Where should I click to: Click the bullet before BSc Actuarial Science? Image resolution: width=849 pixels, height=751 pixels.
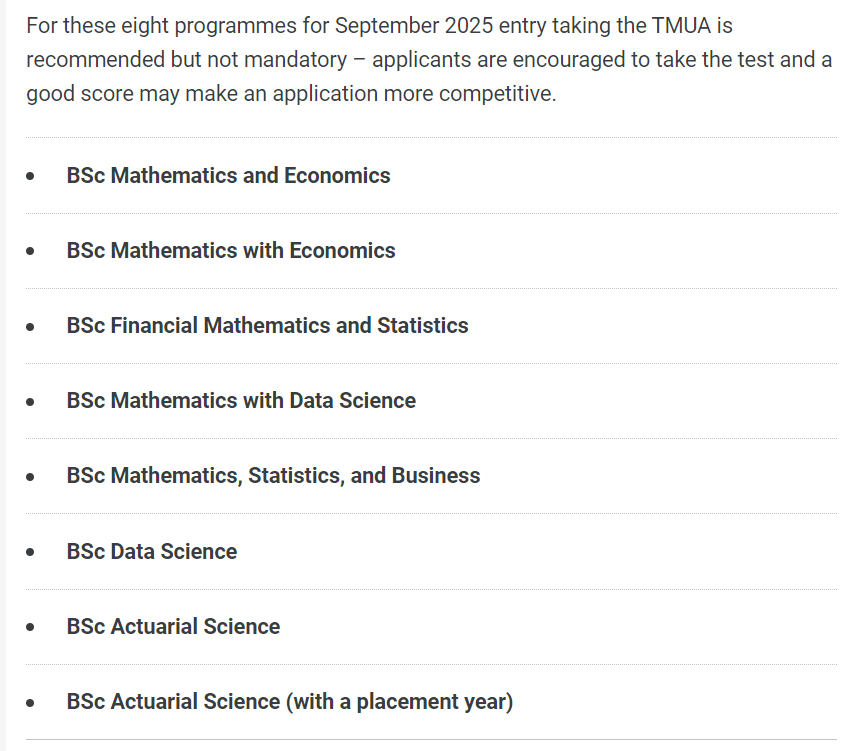(31, 628)
